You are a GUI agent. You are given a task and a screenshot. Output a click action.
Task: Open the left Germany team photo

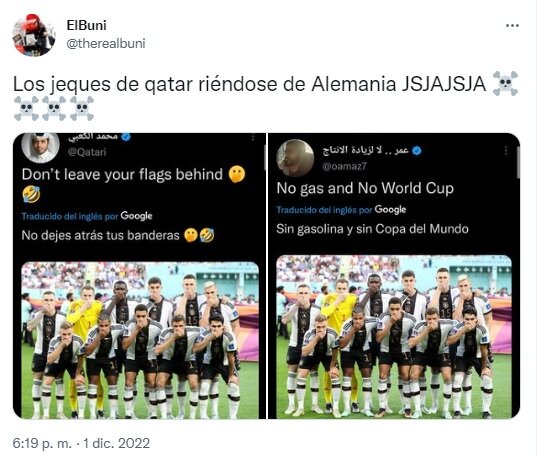140,340
